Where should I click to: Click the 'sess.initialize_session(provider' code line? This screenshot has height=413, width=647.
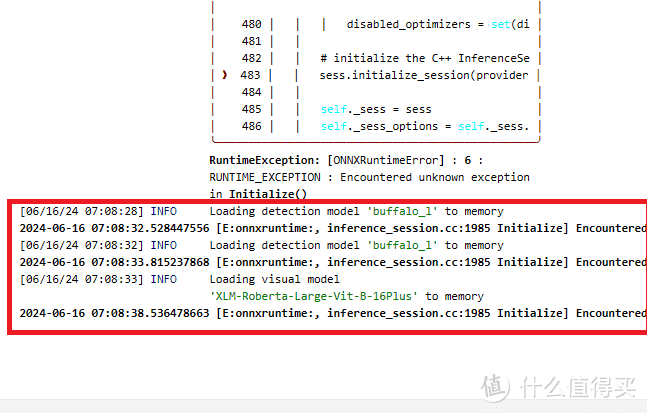(x=424, y=76)
